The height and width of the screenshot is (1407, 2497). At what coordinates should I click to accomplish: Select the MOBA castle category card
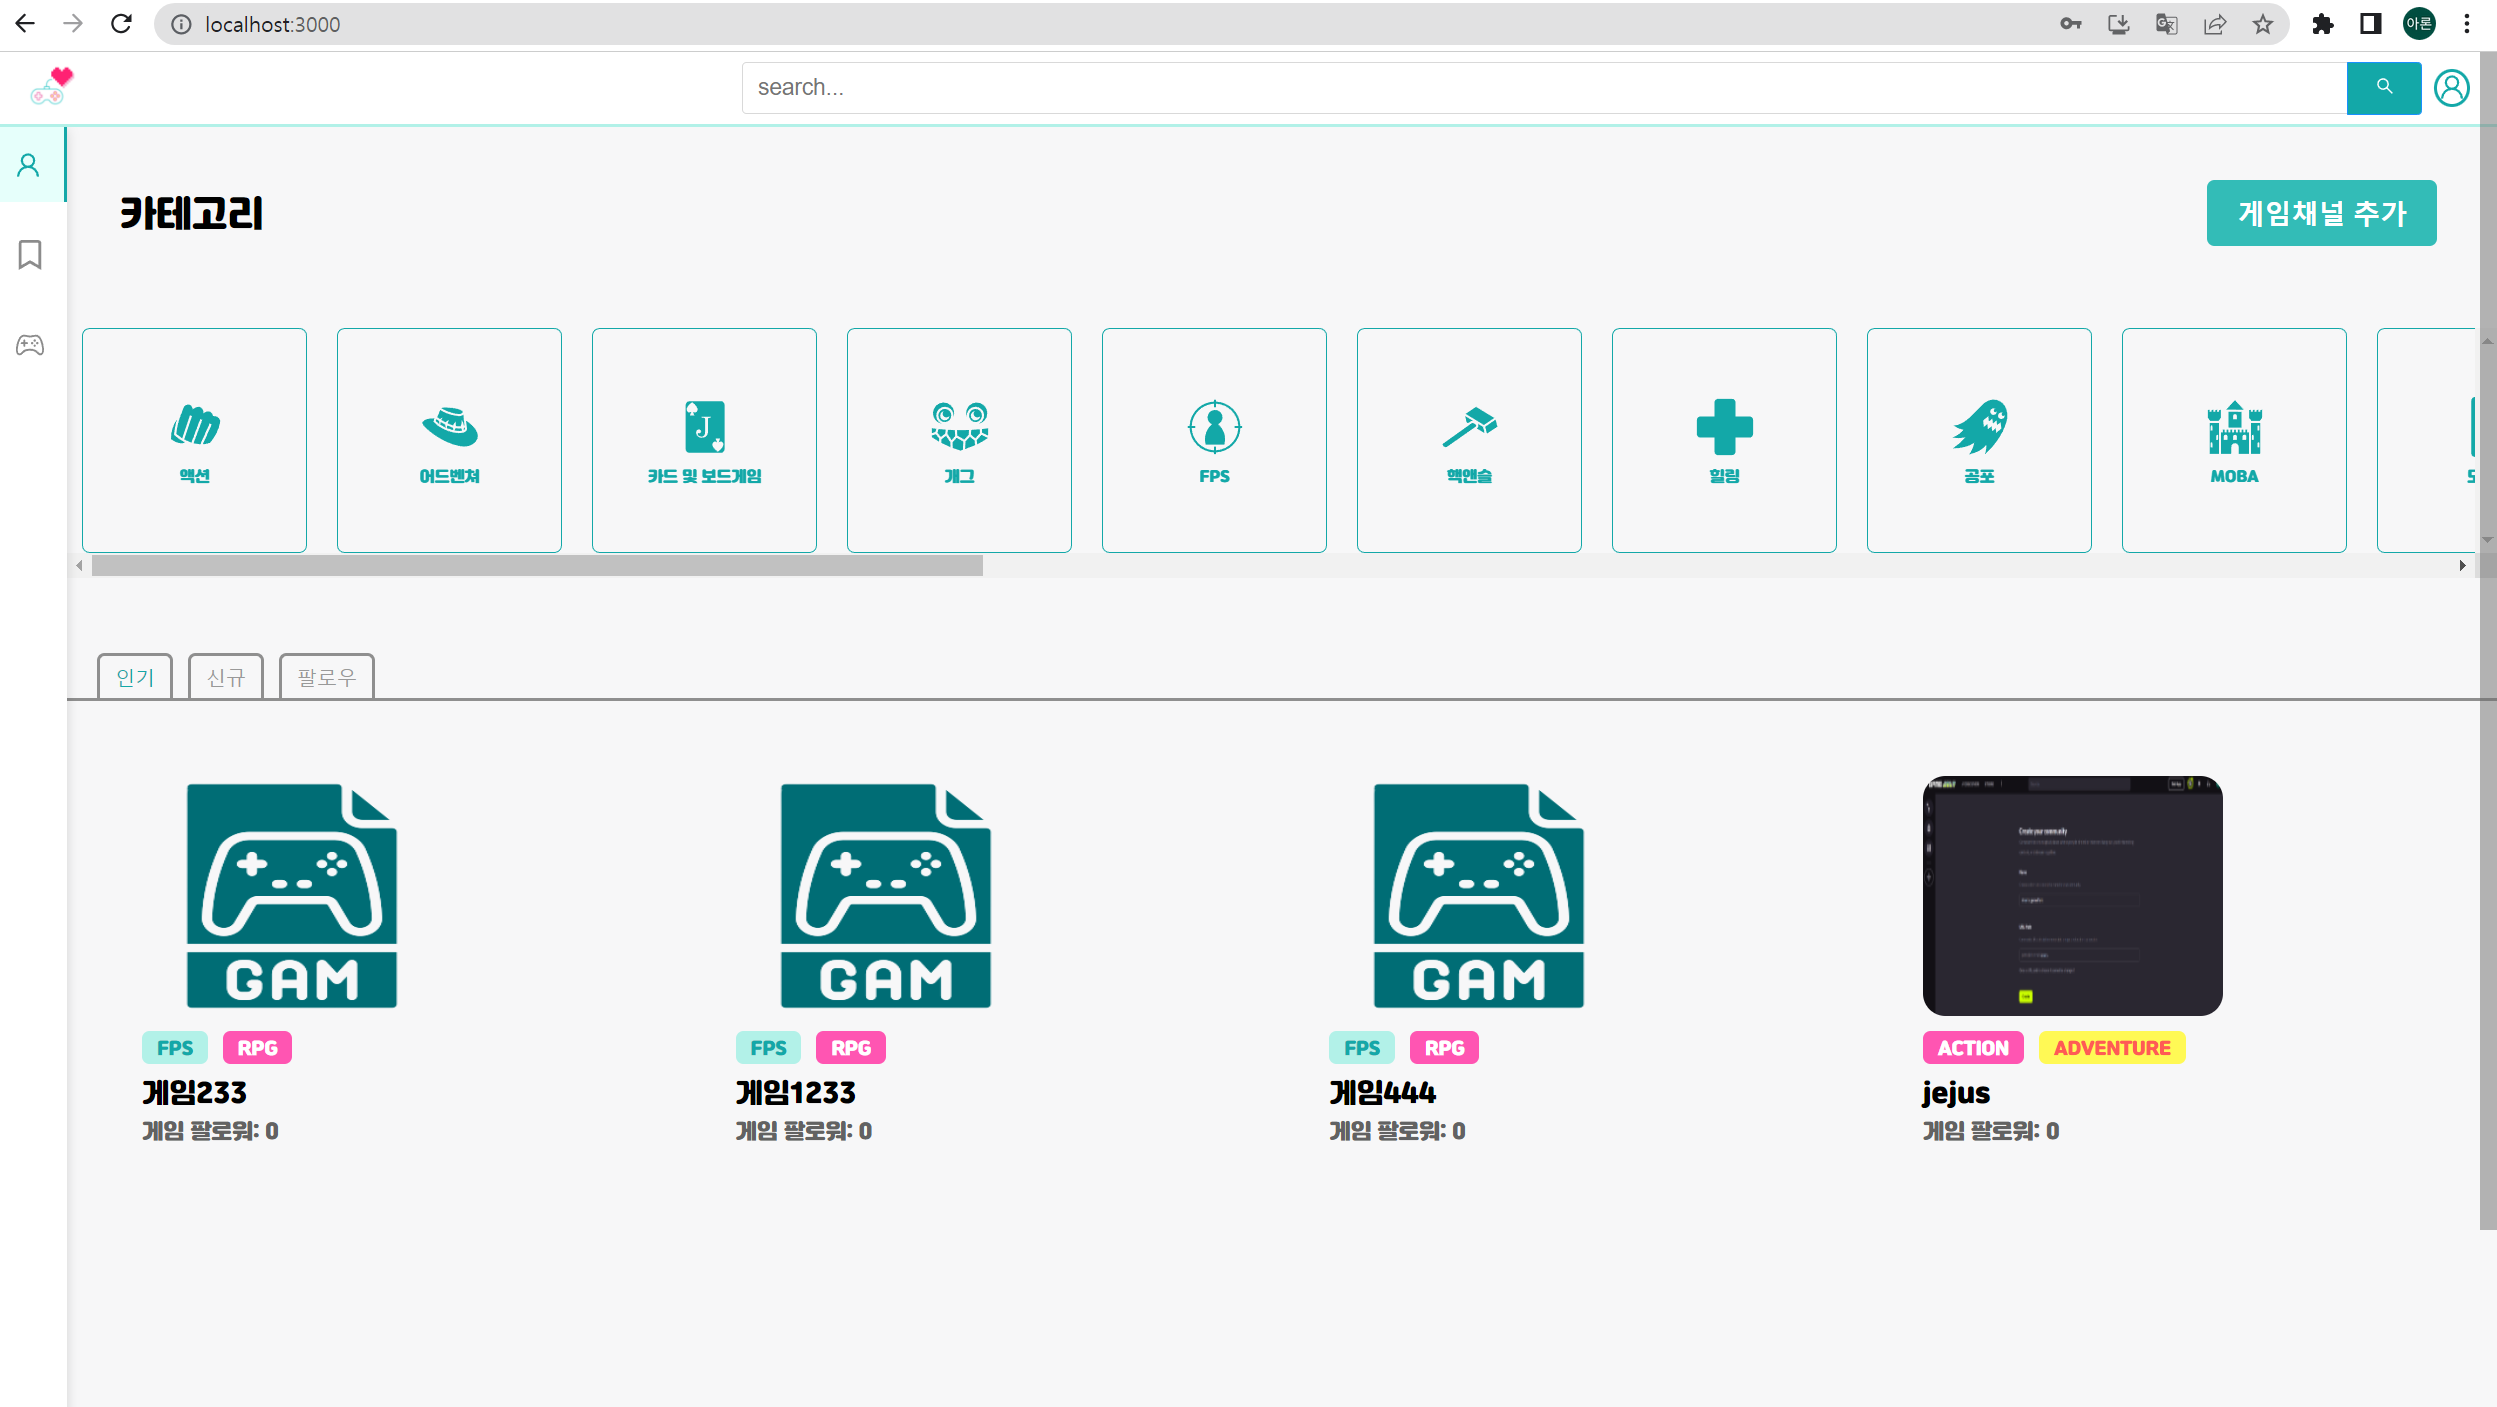2233,440
